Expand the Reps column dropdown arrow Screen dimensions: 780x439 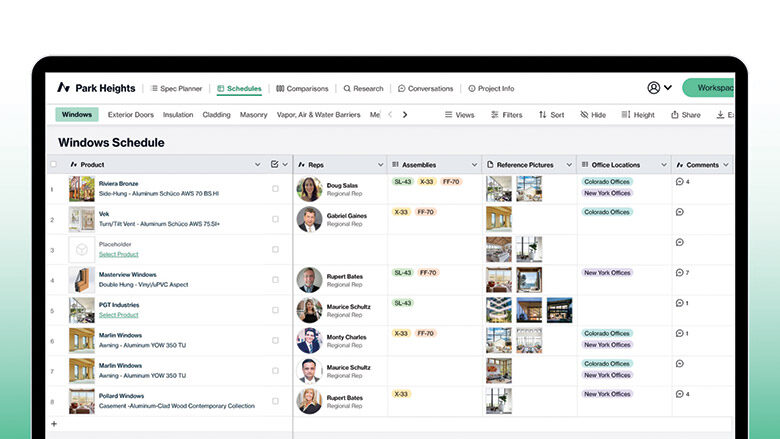tap(380, 164)
